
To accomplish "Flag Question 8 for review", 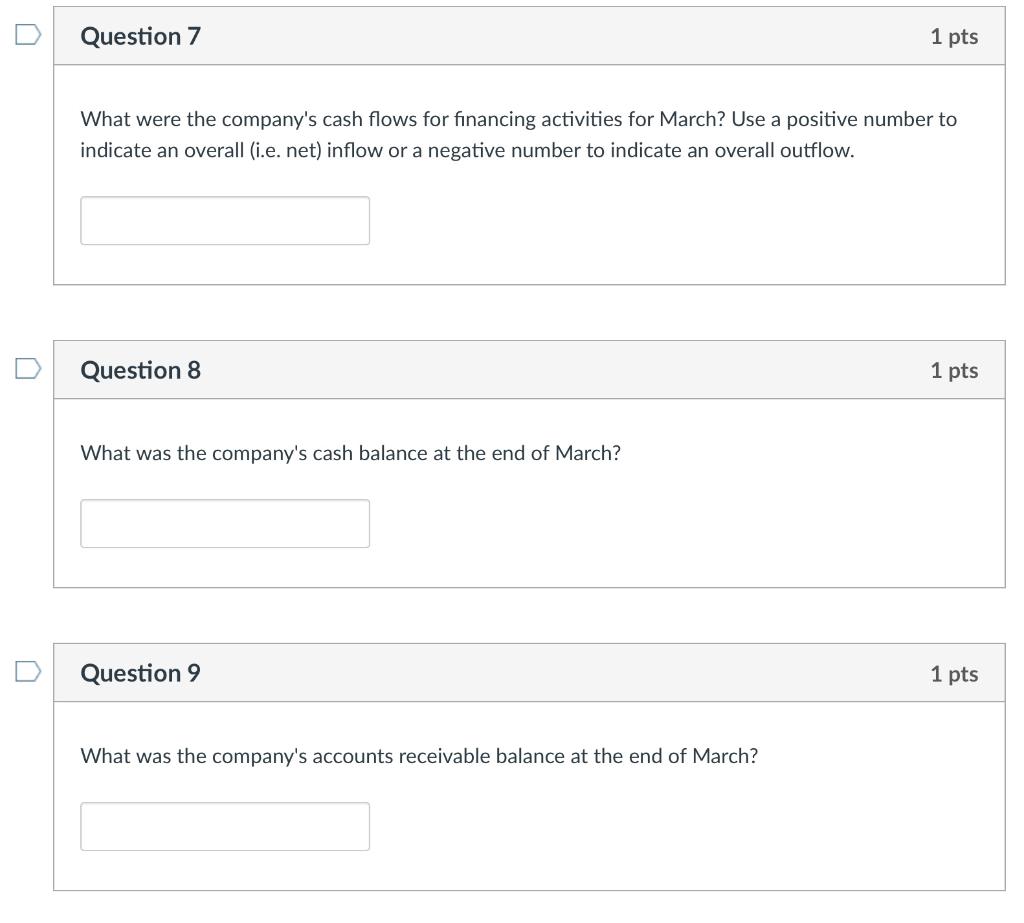I will pyautogui.click(x=27, y=370).
